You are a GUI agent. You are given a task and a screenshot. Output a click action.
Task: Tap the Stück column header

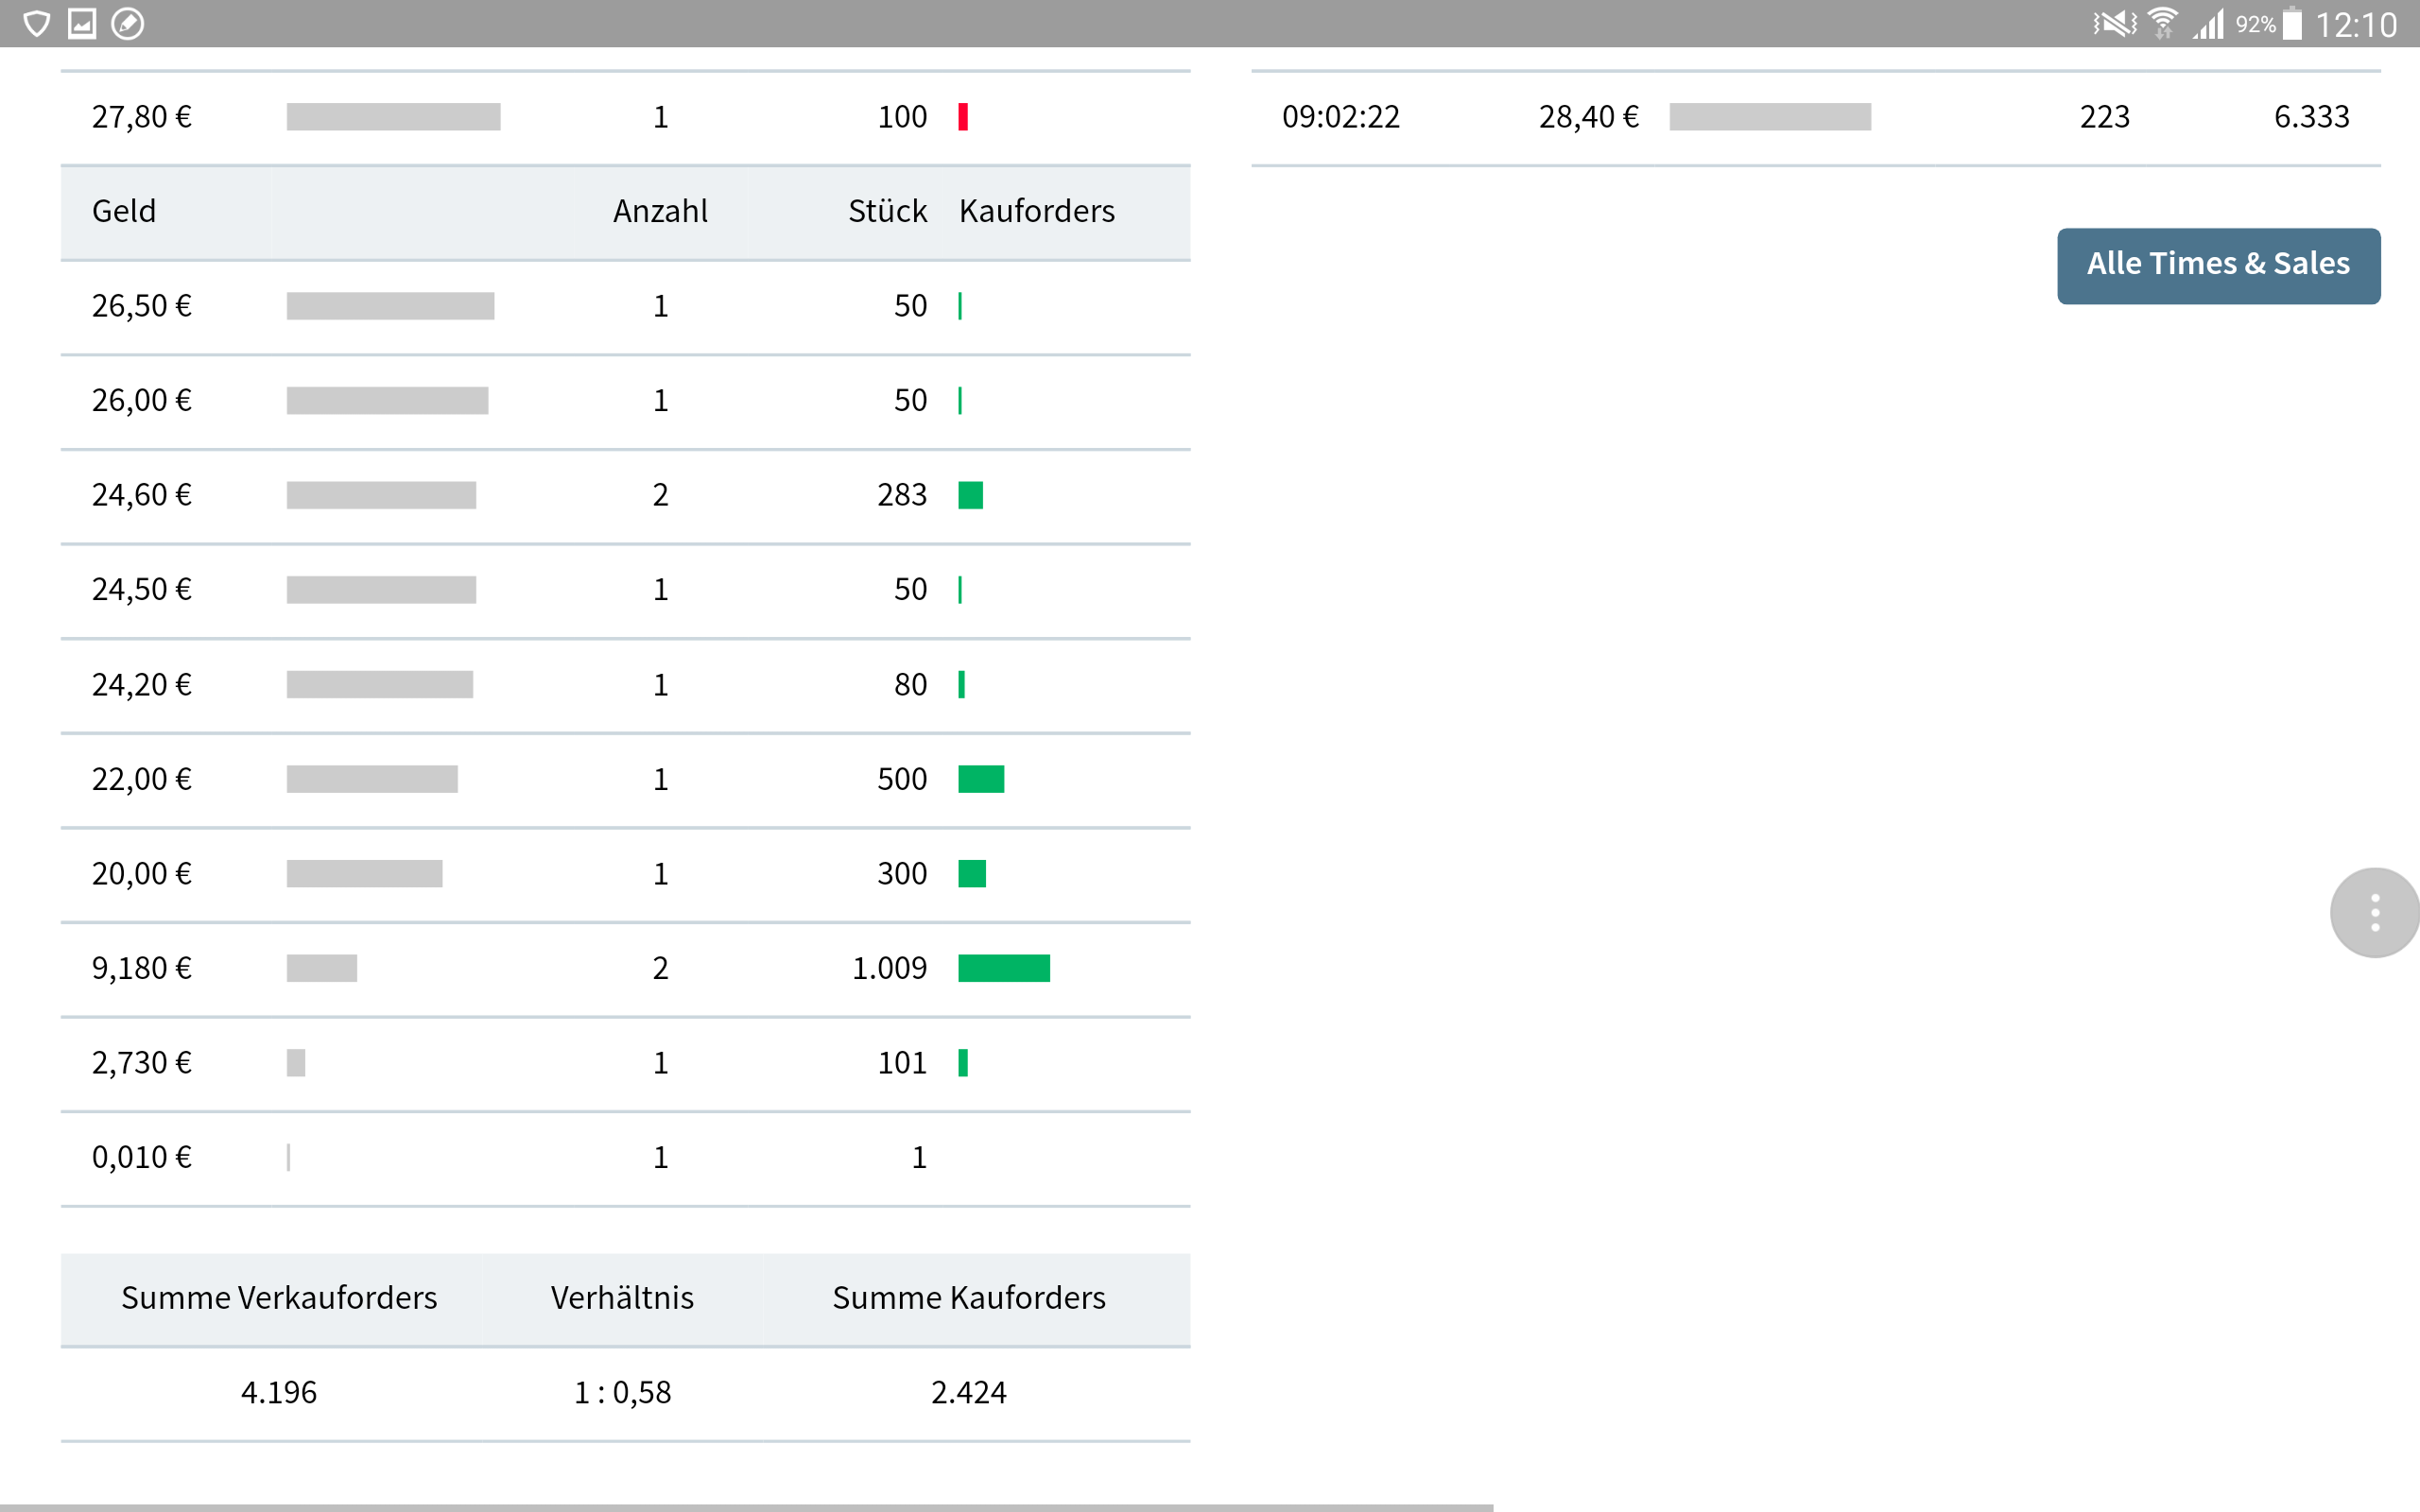click(x=887, y=211)
